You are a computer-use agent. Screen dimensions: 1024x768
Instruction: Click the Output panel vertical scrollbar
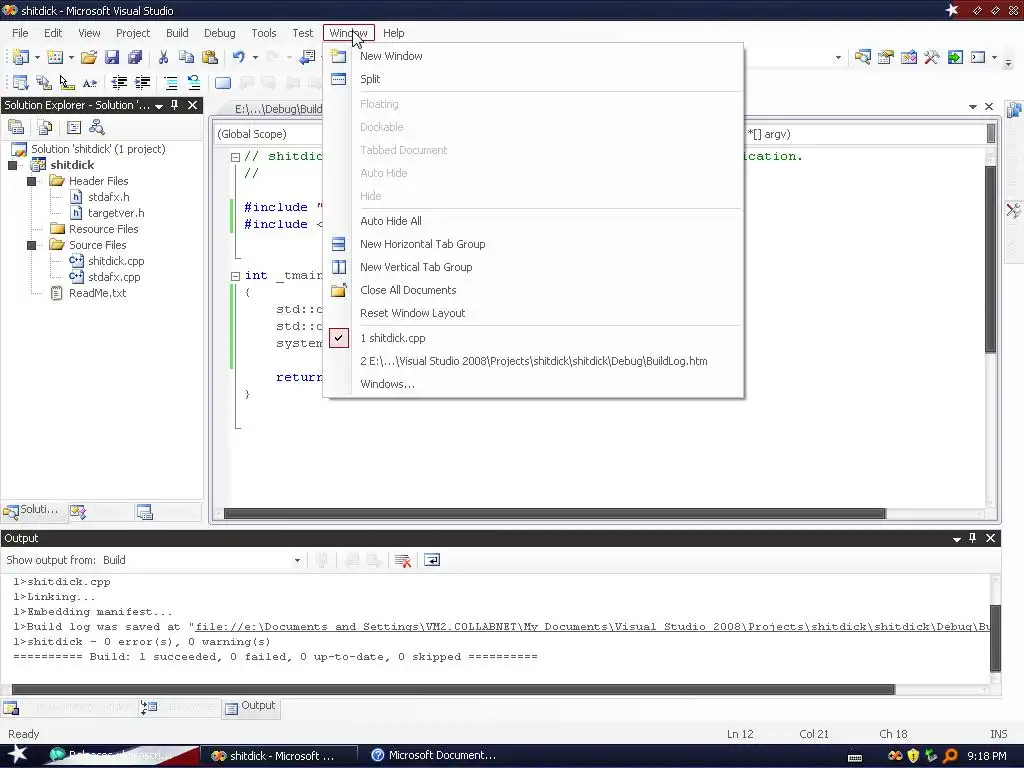click(x=995, y=637)
